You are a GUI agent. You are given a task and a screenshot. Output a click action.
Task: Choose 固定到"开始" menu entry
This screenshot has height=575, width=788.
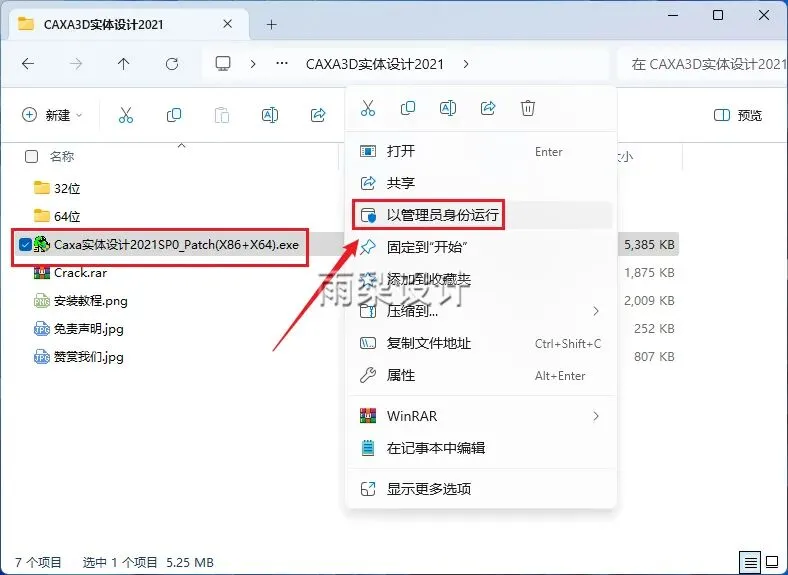[481, 247]
